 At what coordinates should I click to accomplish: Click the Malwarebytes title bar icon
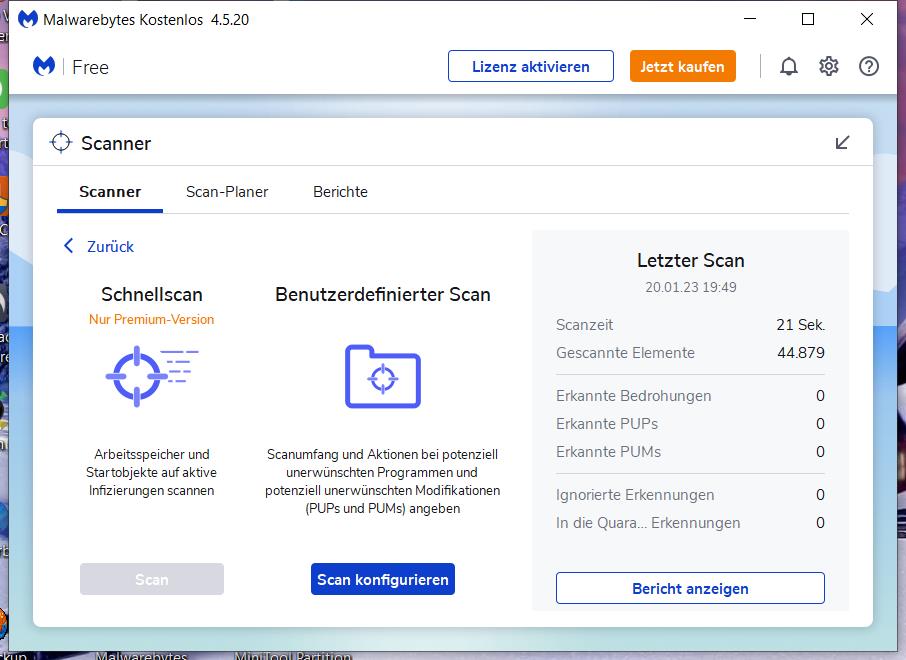(27, 19)
